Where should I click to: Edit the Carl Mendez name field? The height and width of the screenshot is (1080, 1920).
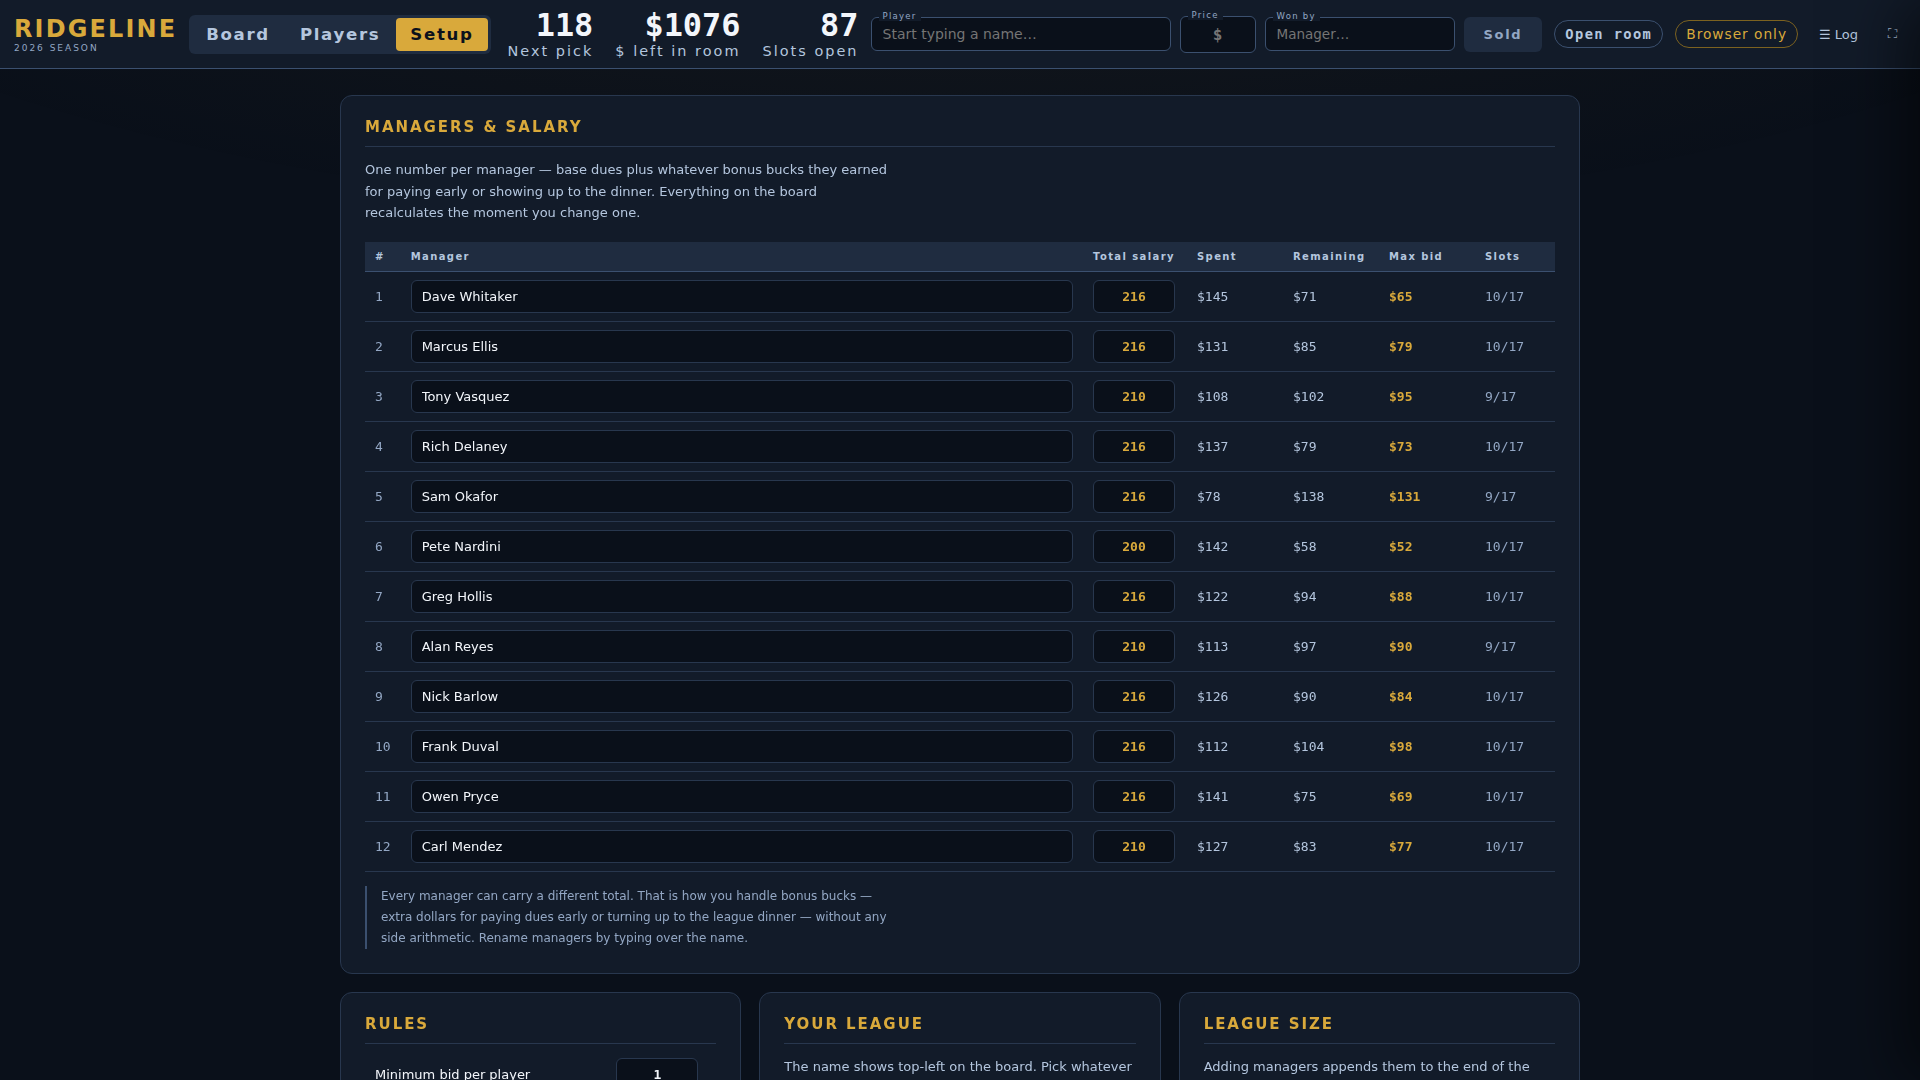tap(741, 847)
